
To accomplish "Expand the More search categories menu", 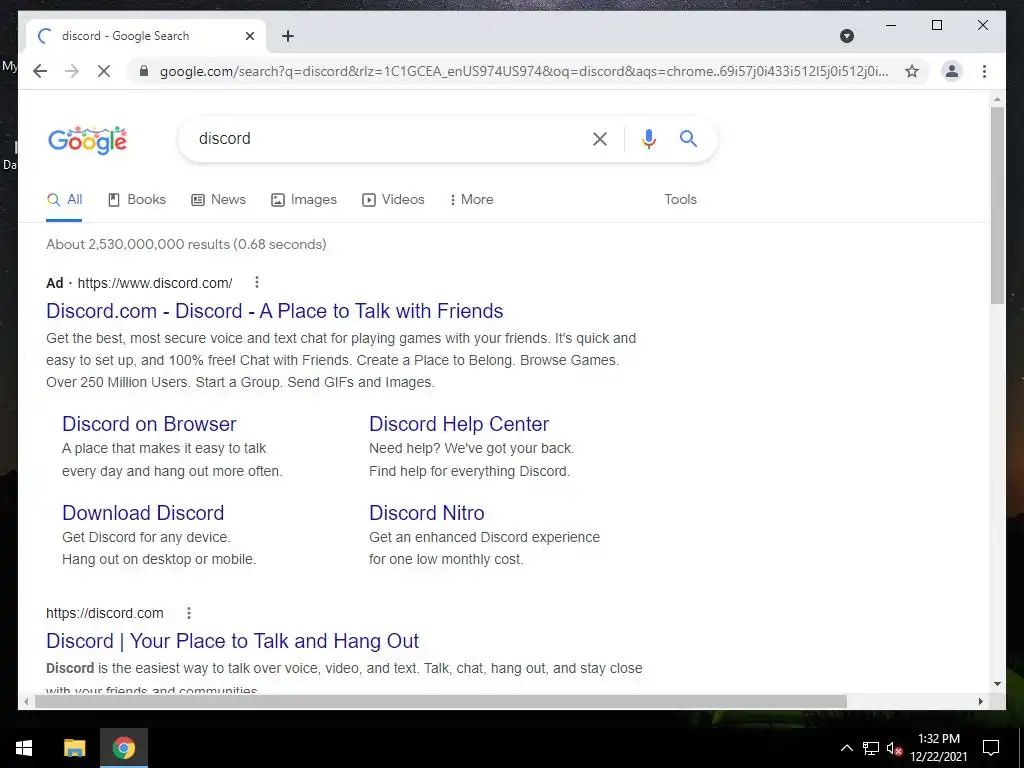I will (471, 199).
